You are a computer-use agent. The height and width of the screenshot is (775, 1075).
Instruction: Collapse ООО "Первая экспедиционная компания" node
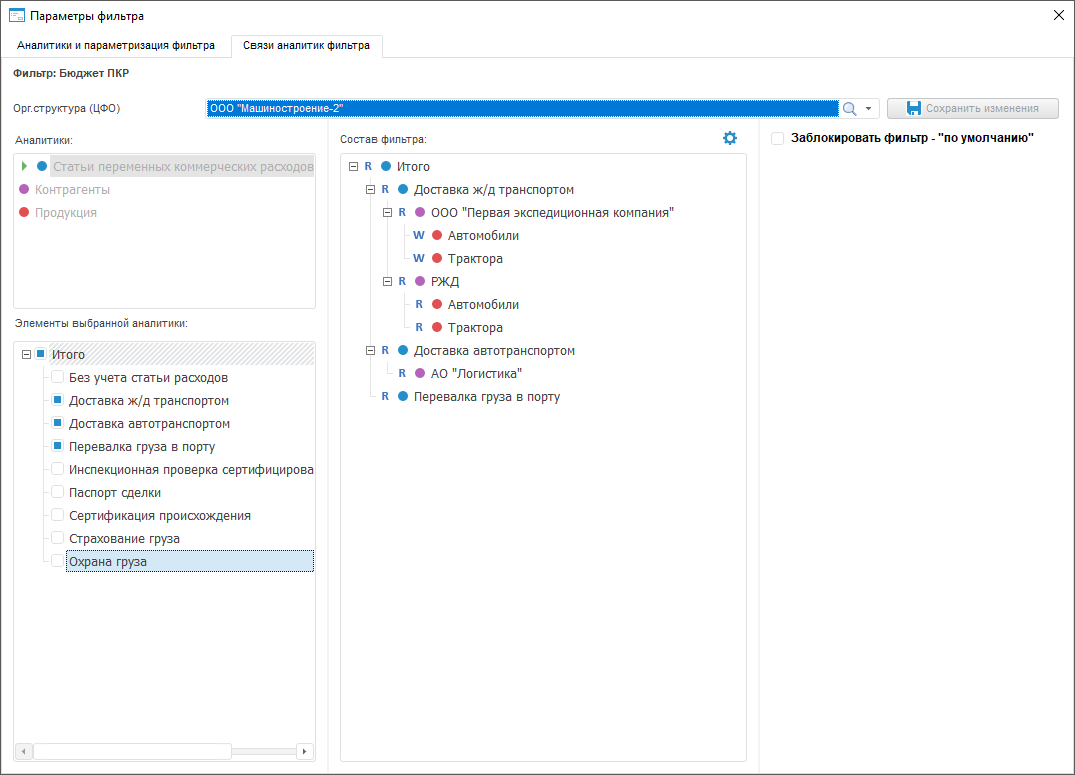tap(387, 213)
